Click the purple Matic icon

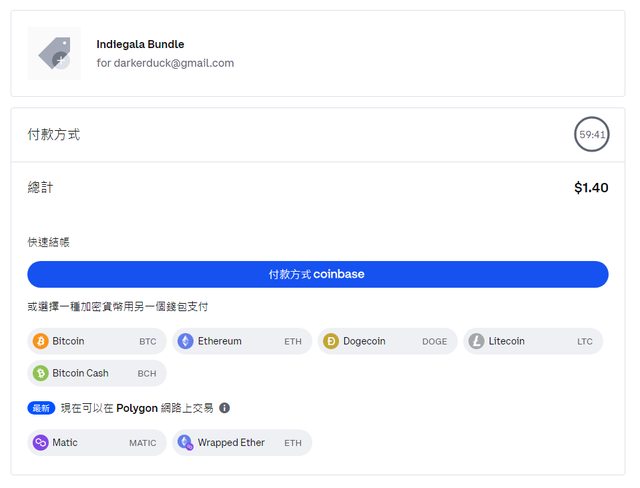[41, 442]
